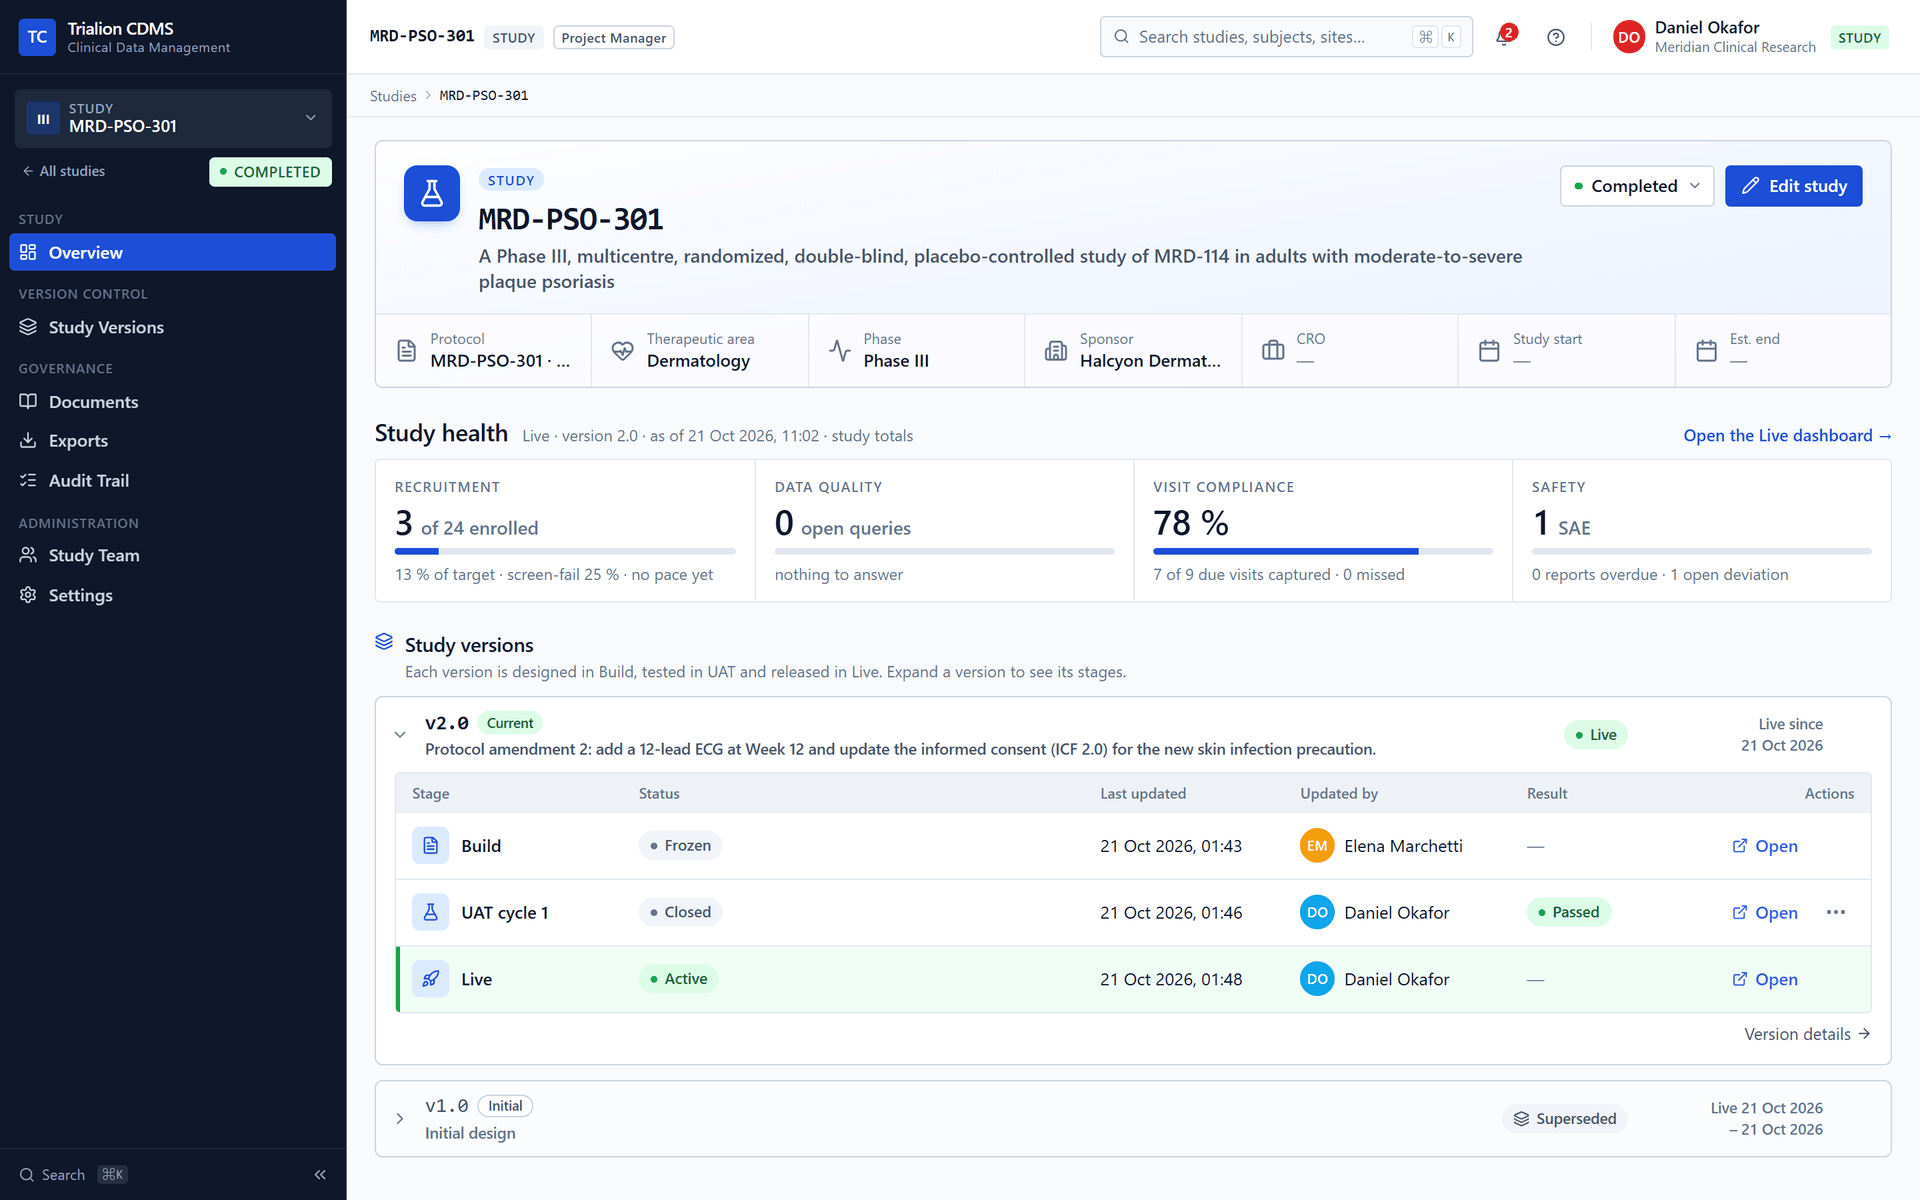1920x1200 pixels.
Task: Focus the search studies input field
Action: pyautogui.click(x=1286, y=37)
